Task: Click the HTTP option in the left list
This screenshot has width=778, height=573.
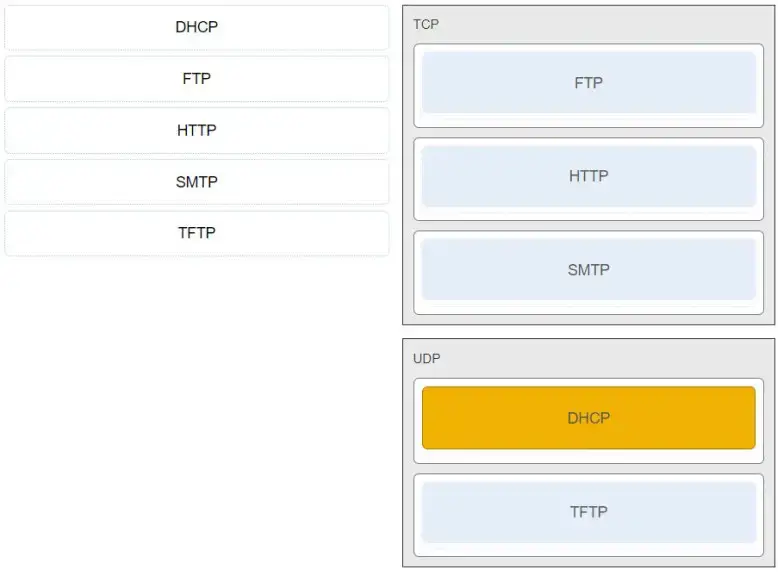Action: click(196, 130)
